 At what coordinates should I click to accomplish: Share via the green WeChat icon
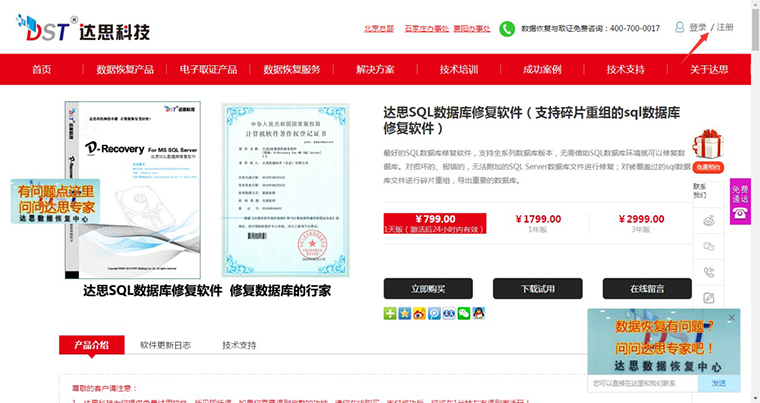(x=464, y=314)
